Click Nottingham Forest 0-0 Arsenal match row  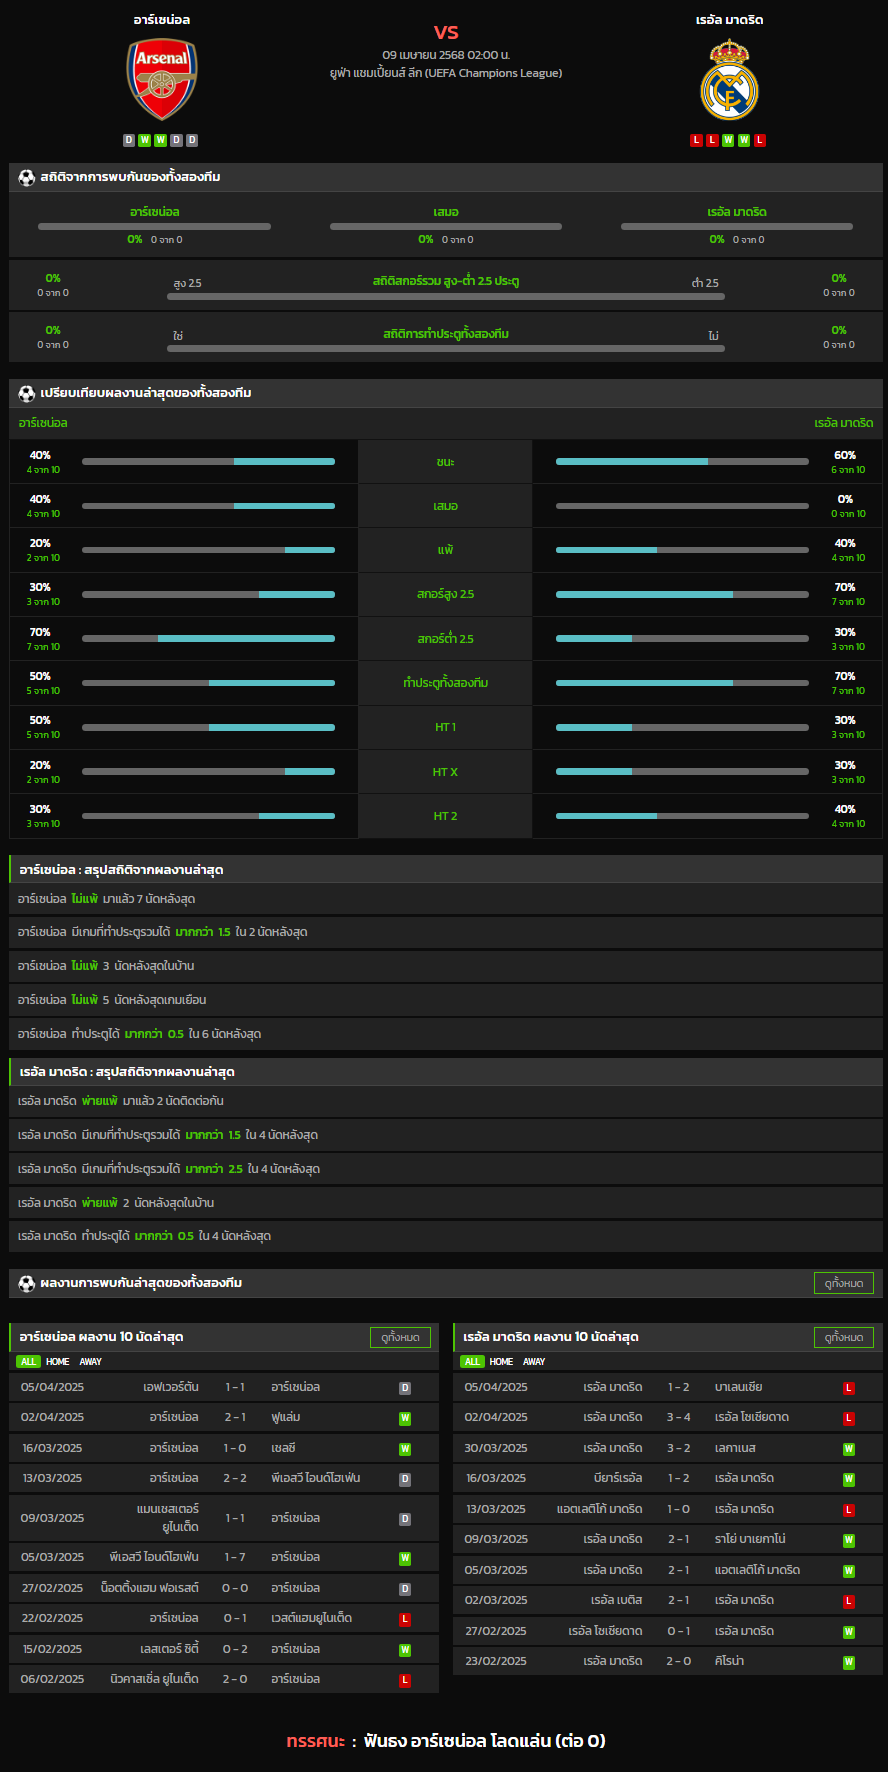(x=224, y=1589)
